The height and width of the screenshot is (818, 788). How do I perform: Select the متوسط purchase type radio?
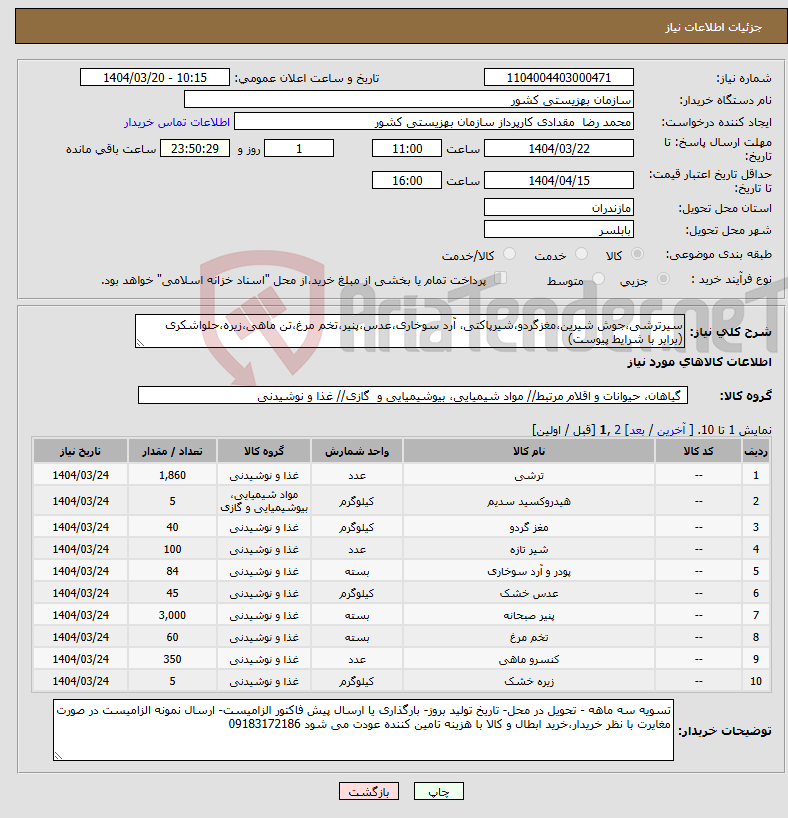(x=599, y=279)
